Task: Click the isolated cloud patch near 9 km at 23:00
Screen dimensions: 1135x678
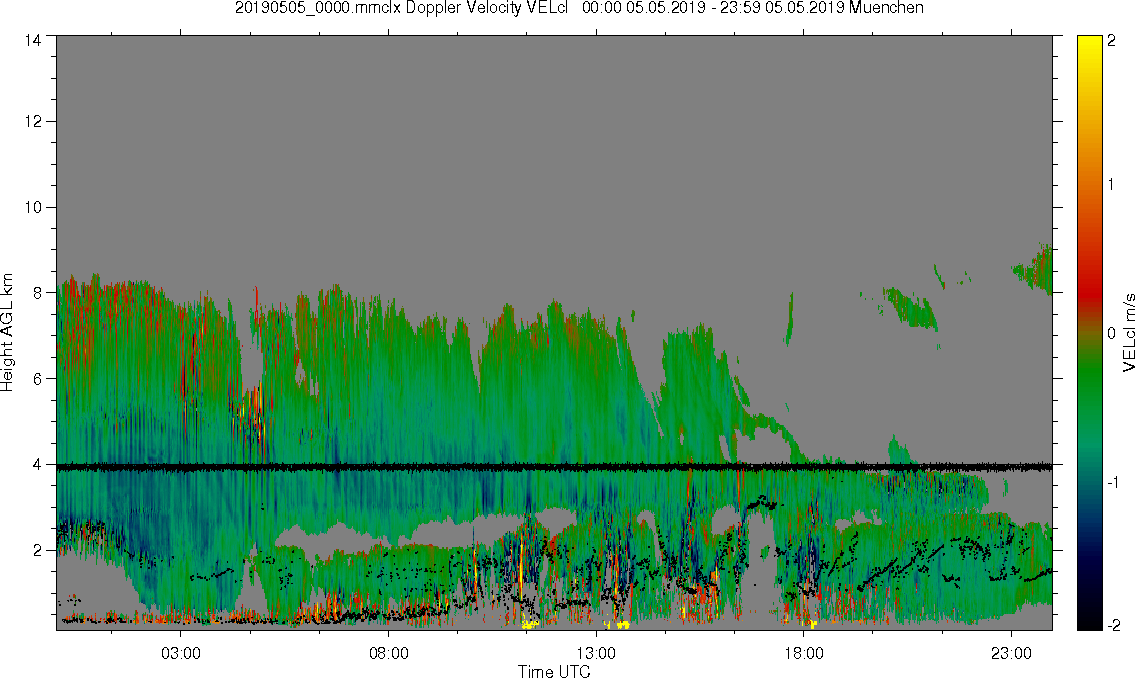Action: click(1035, 269)
